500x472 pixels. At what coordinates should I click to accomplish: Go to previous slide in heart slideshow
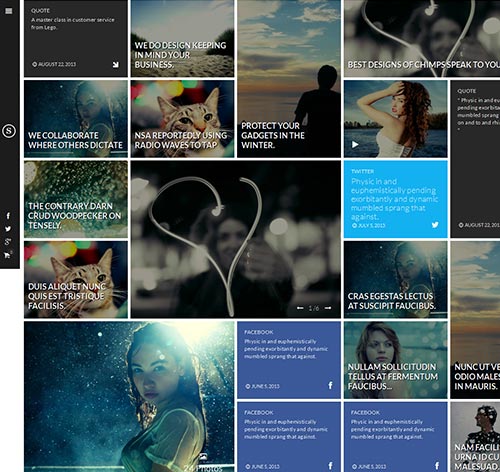[300, 308]
